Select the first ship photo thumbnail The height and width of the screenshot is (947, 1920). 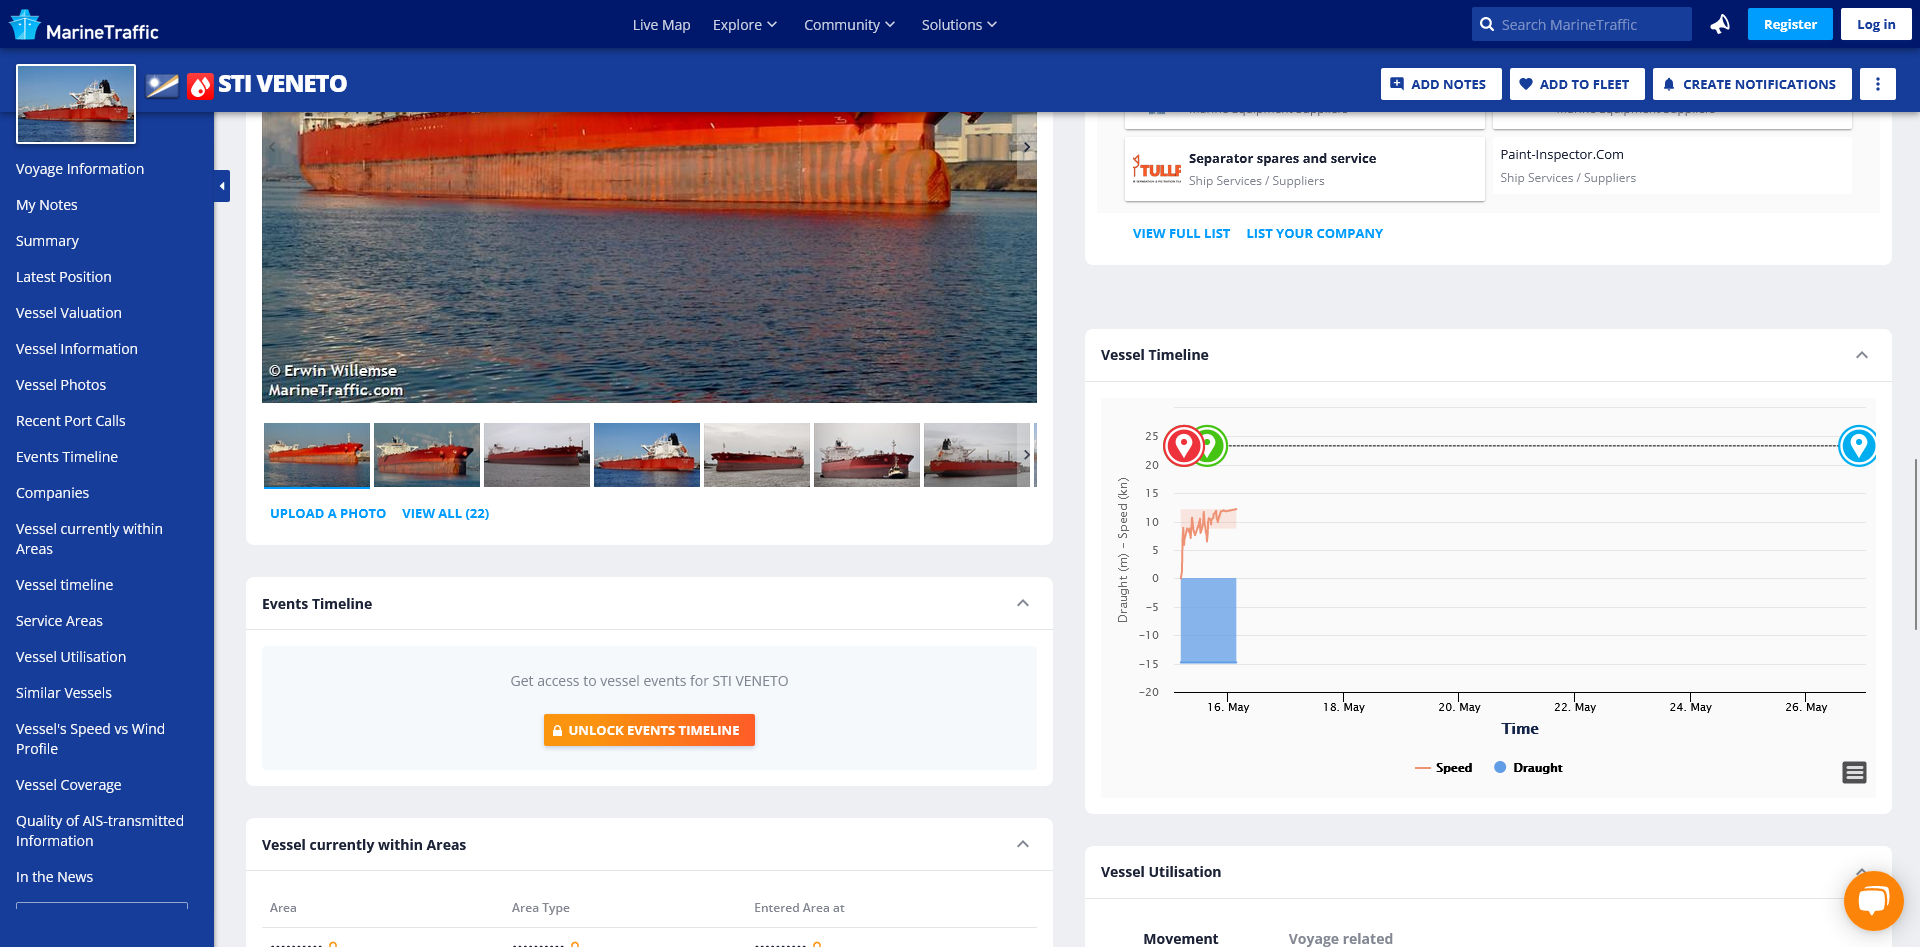317,455
